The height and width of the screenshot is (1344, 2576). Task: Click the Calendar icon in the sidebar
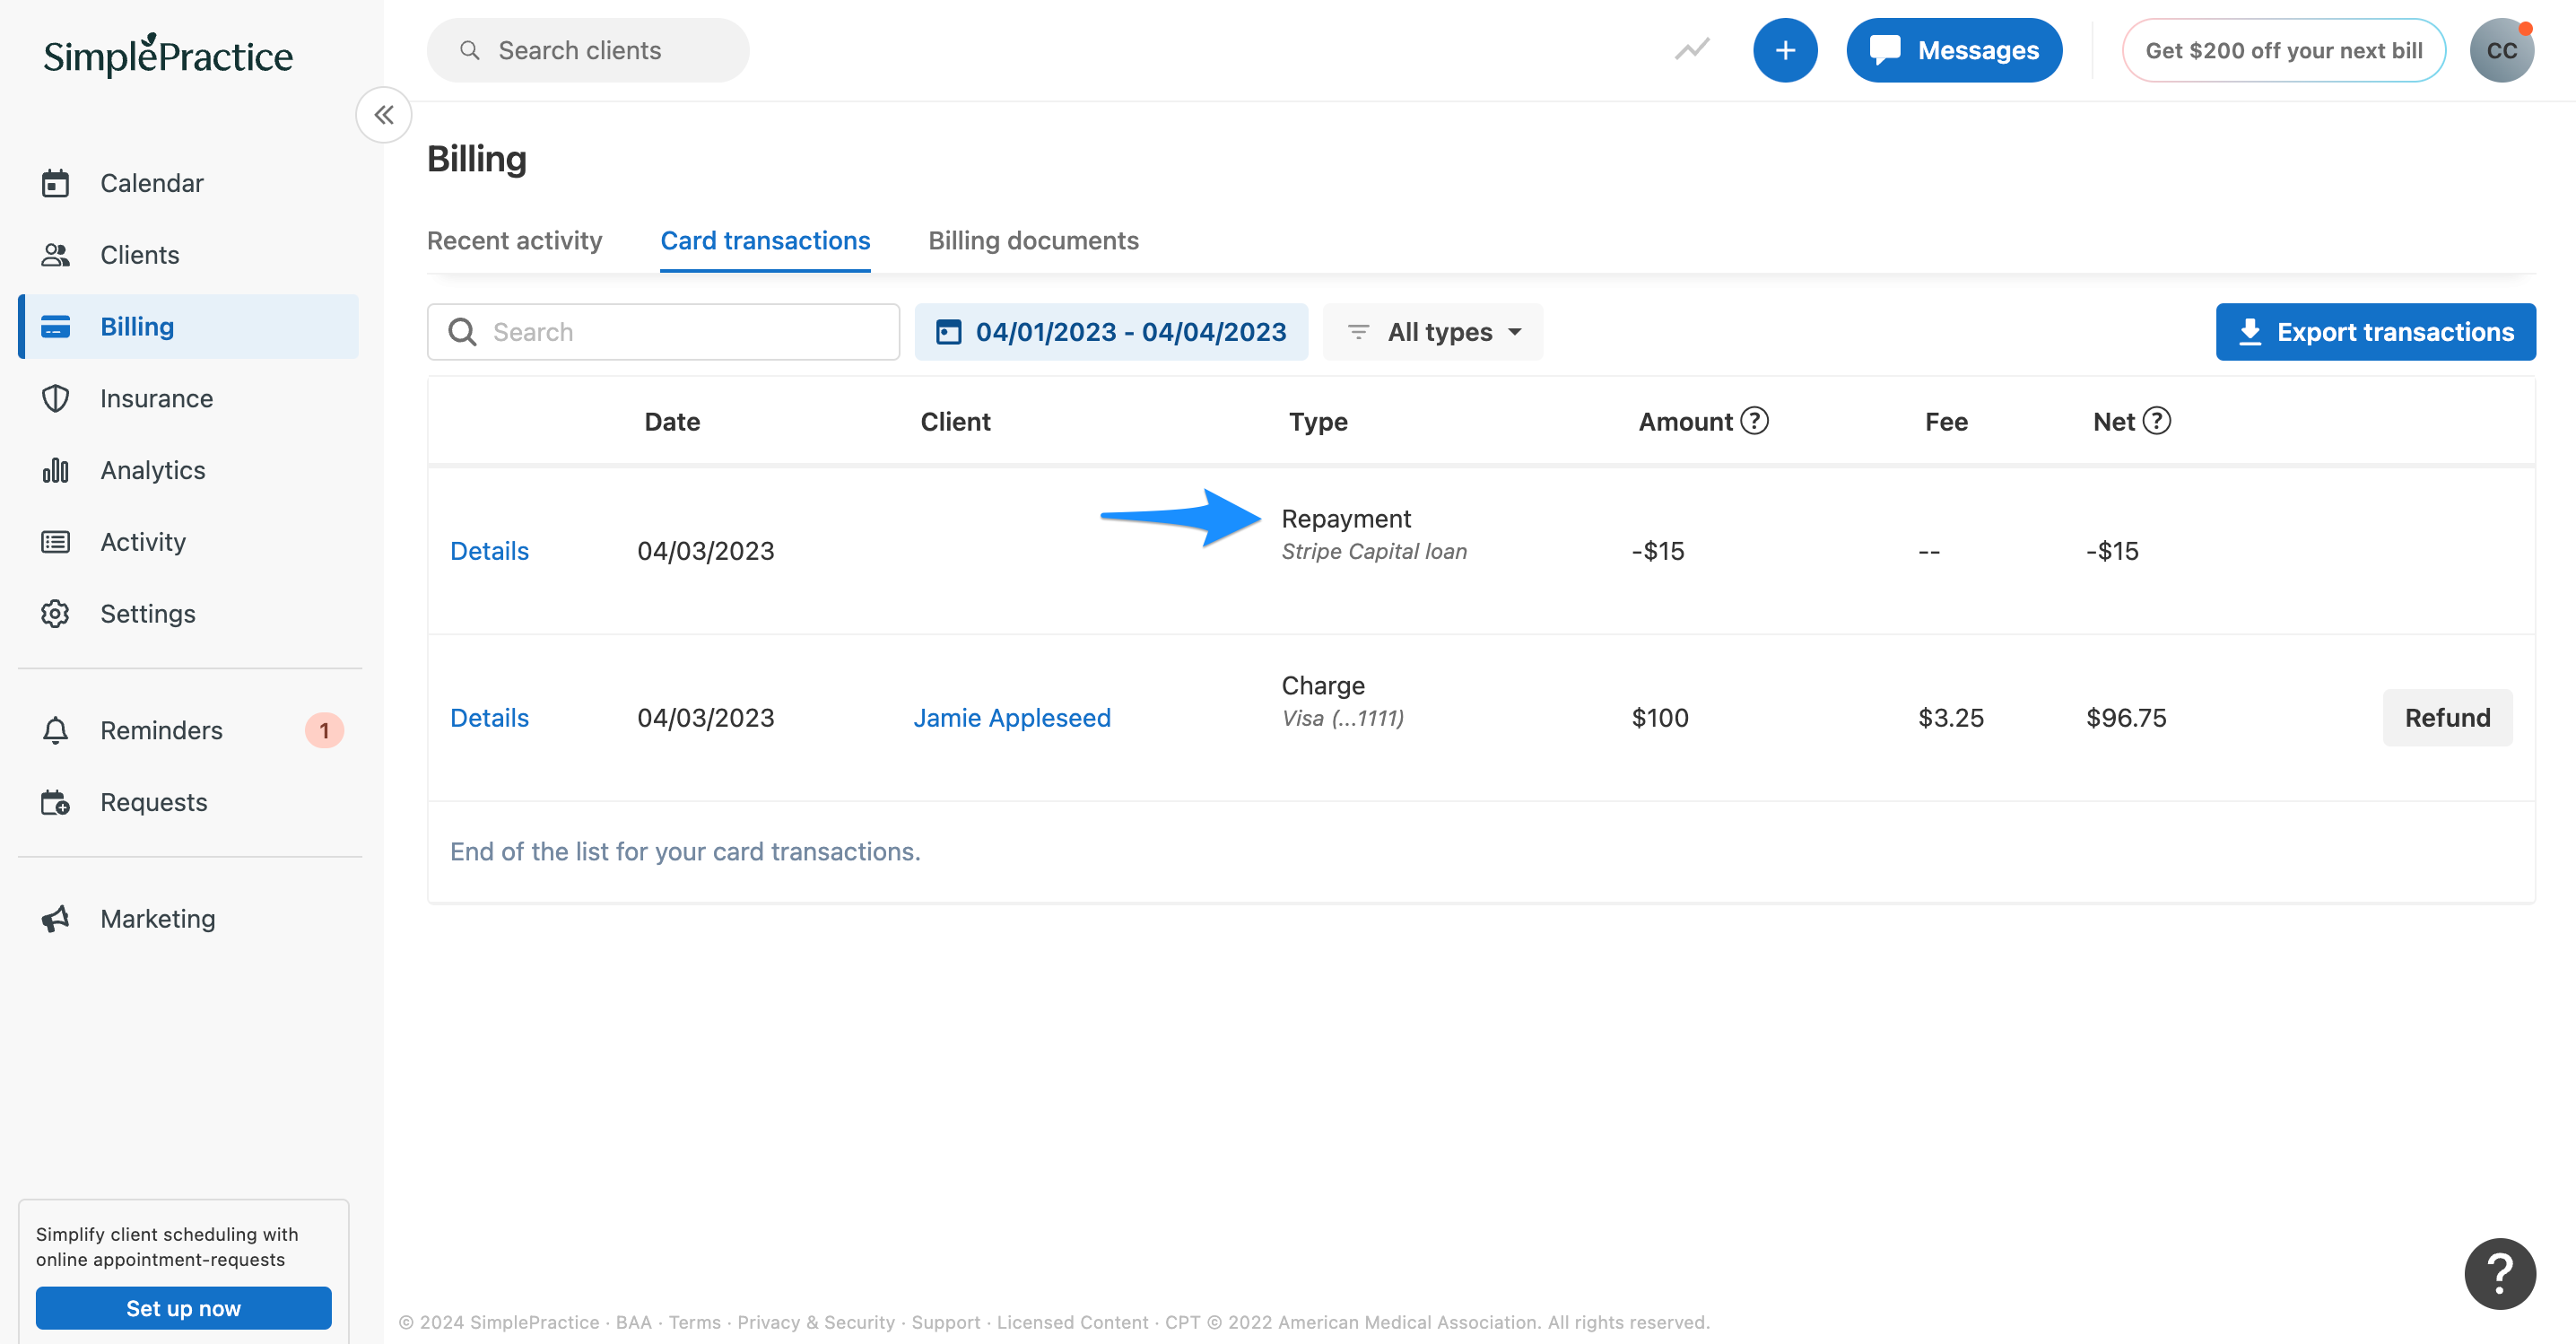click(55, 183)
